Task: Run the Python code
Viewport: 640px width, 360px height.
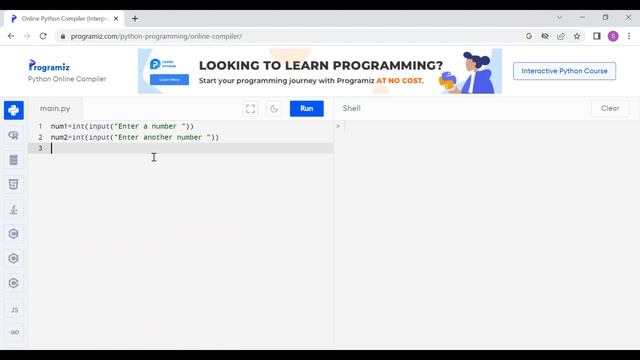Action: click(307, 109)
